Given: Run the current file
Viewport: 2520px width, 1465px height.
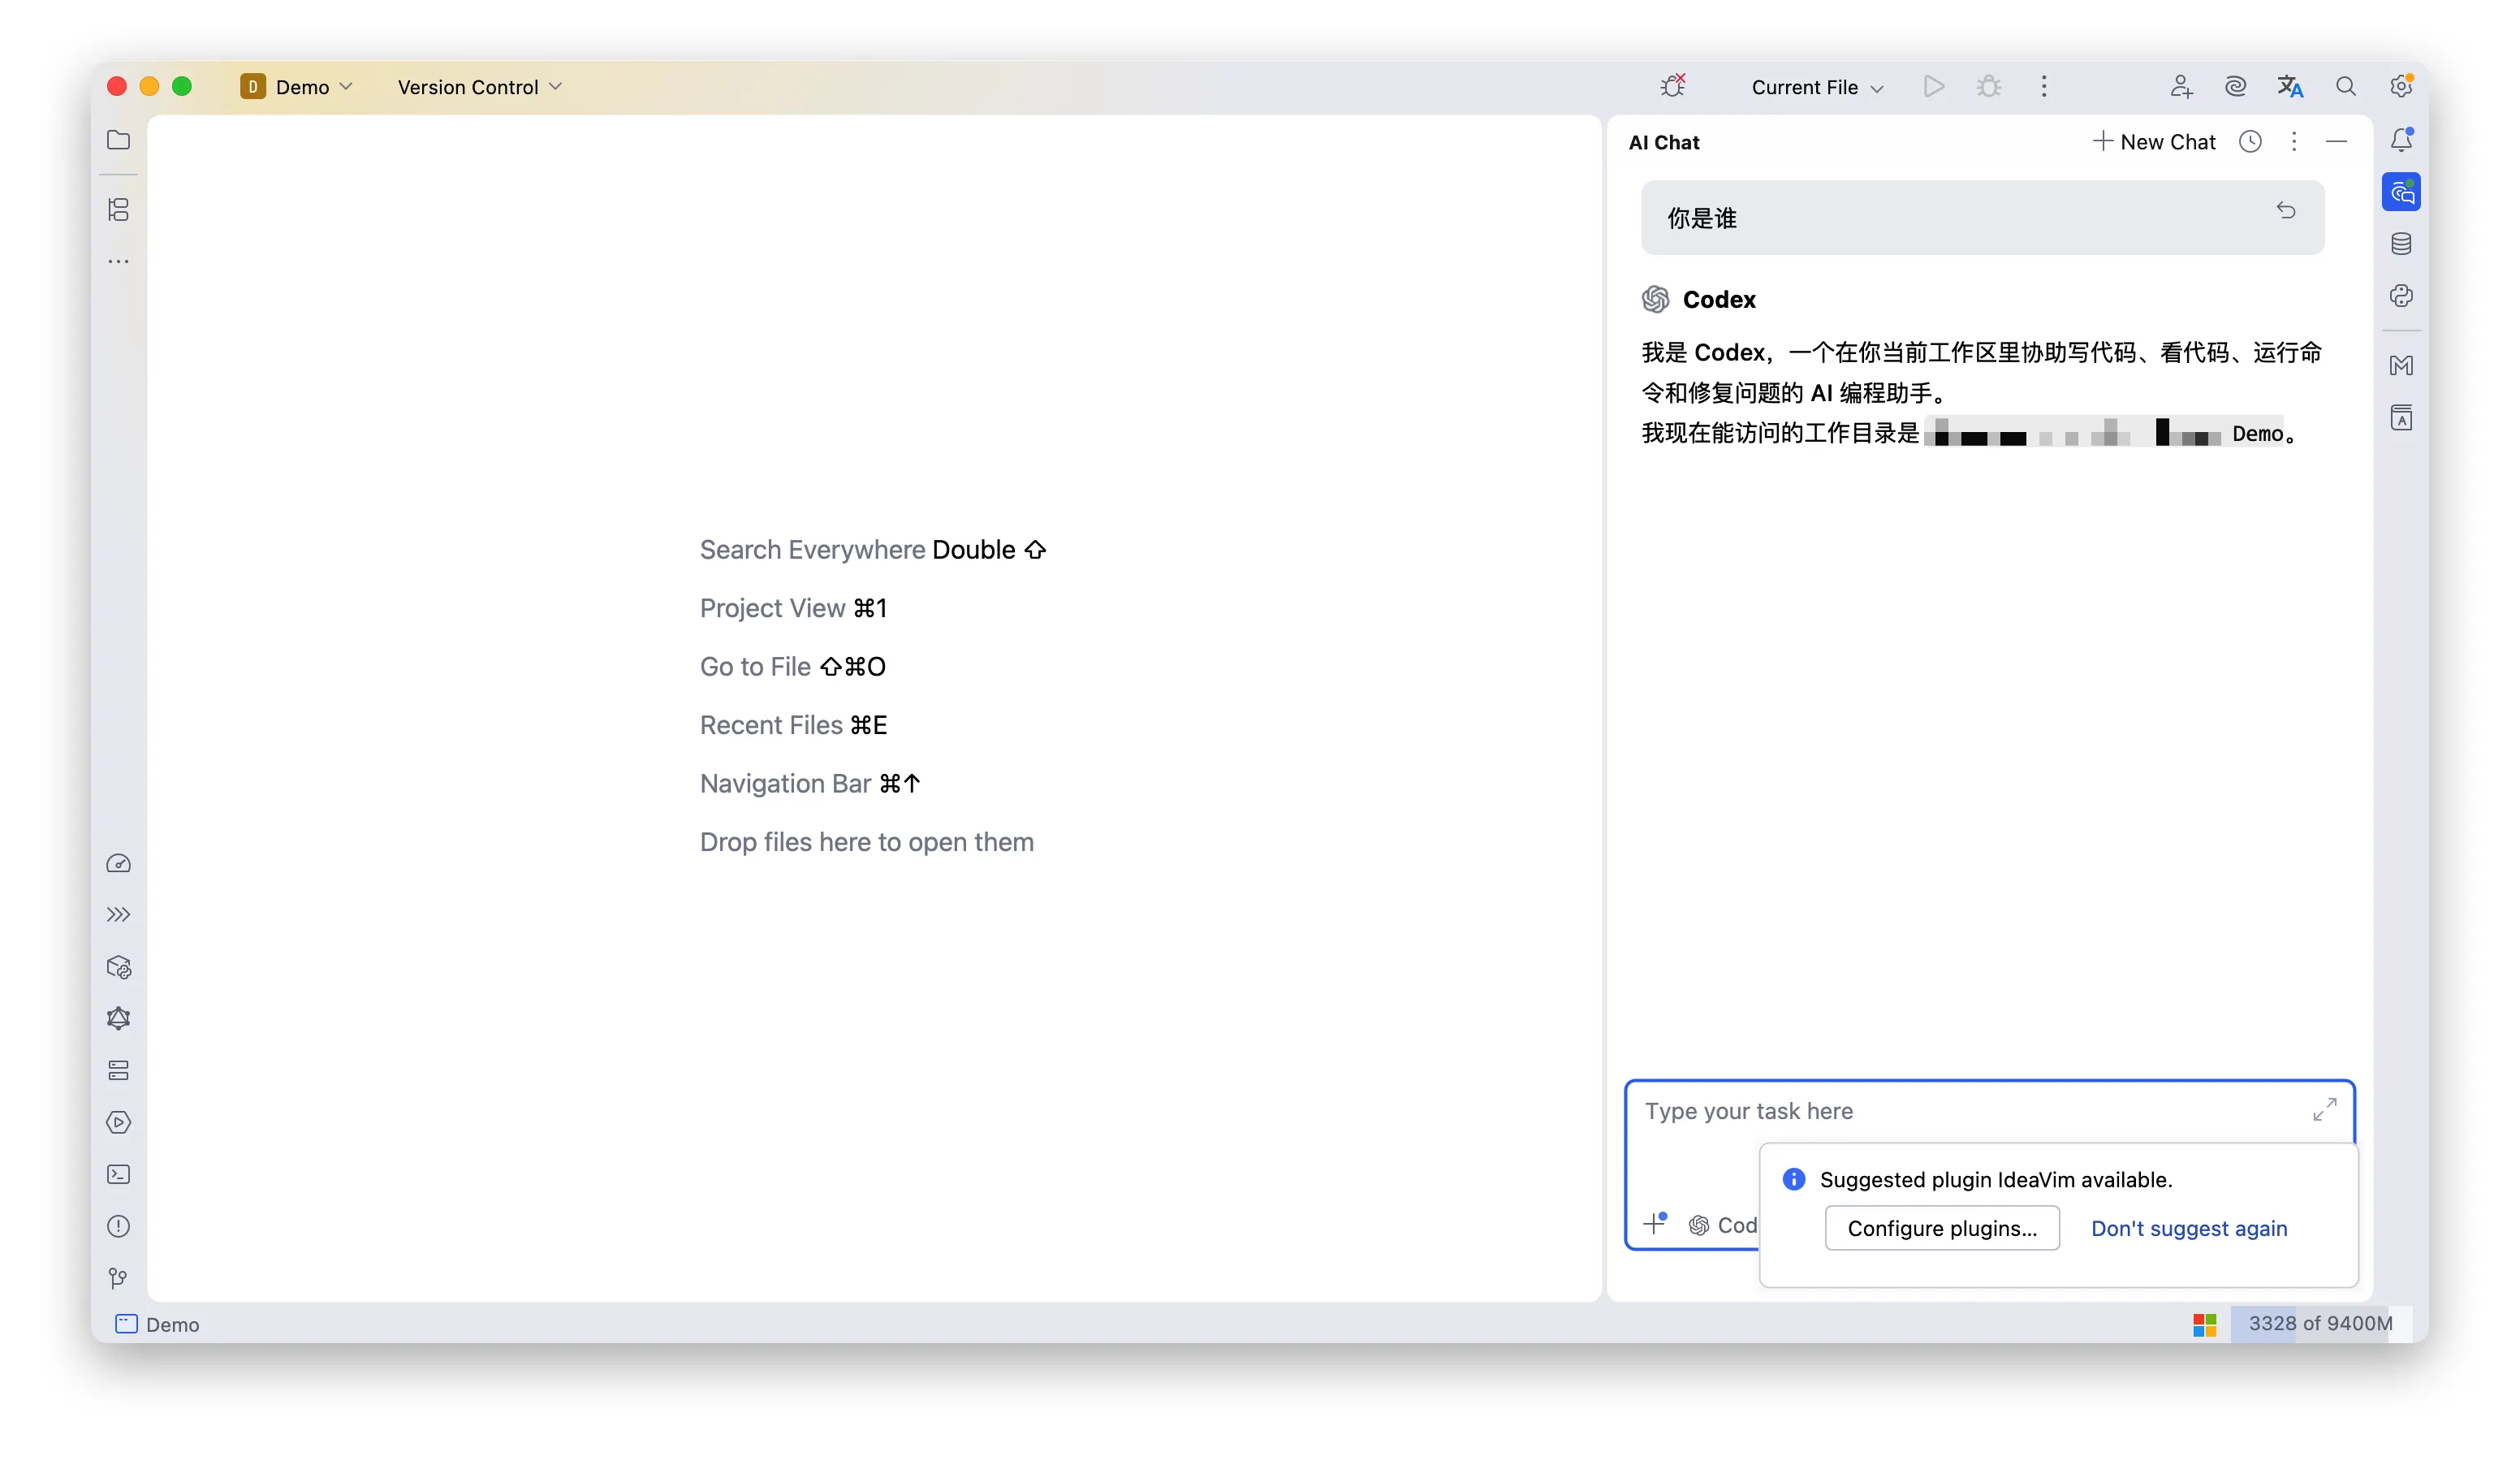Looking at the screenshot, I should 1934,86.
